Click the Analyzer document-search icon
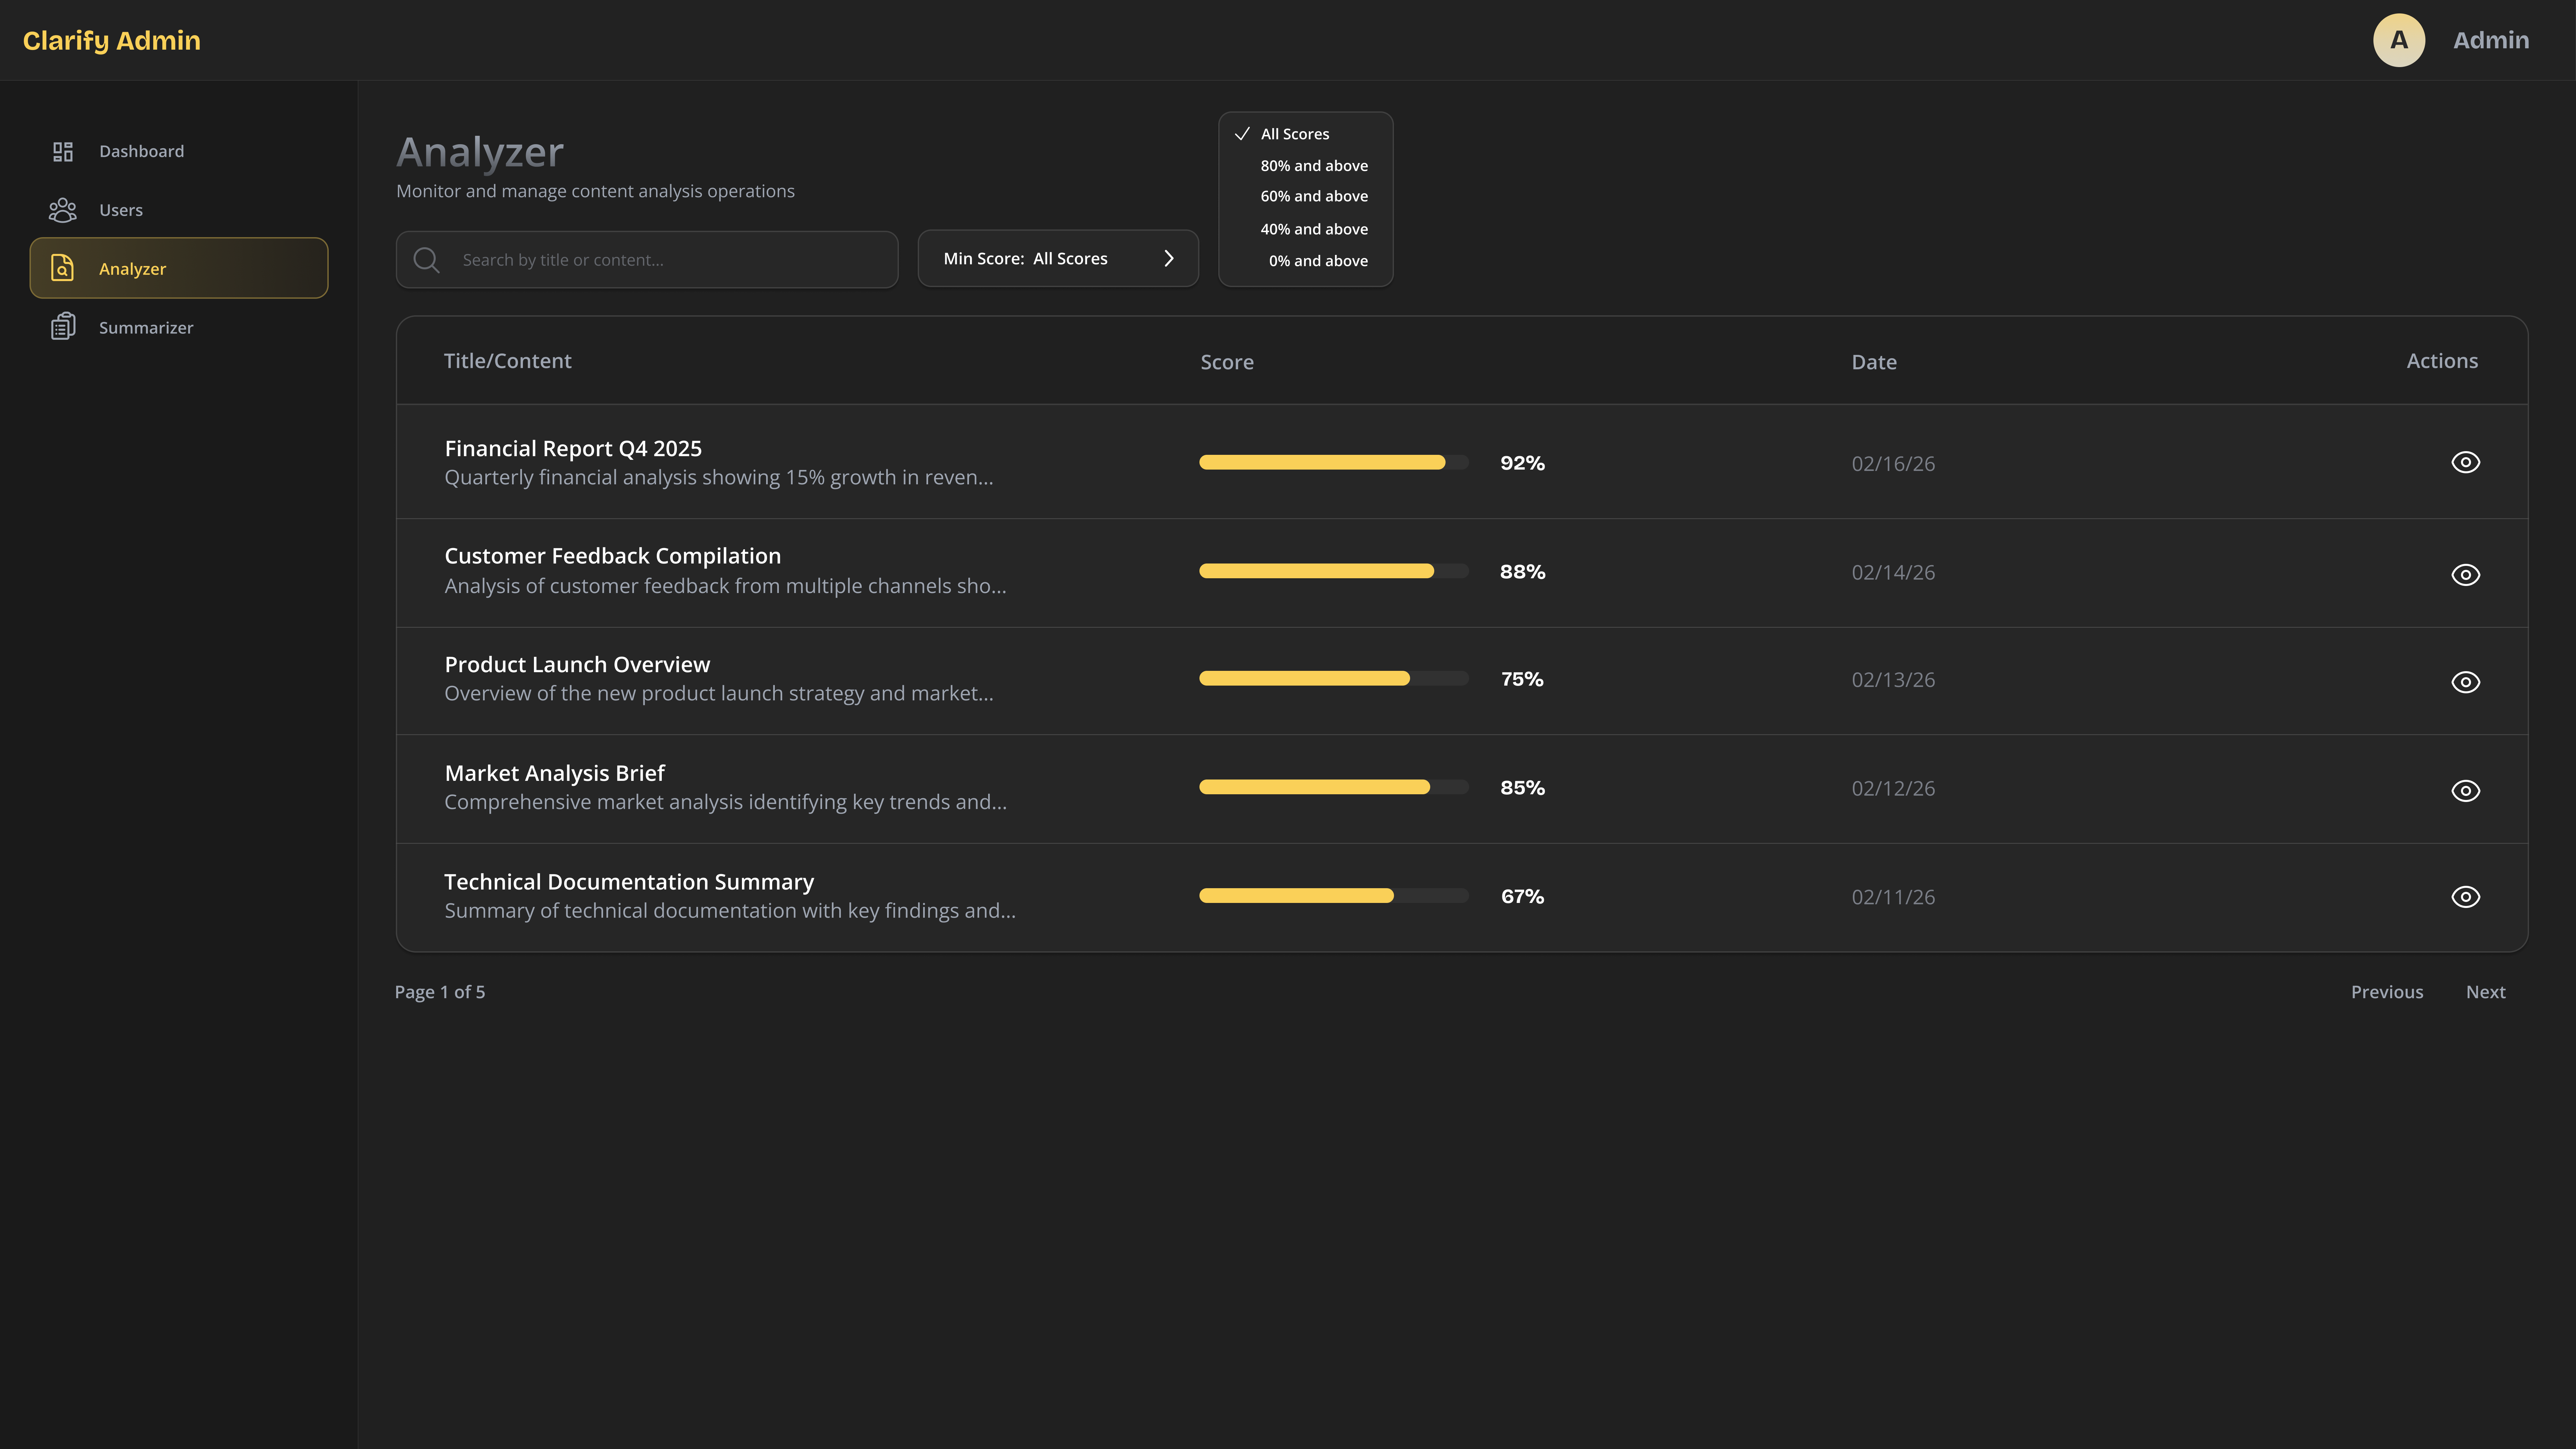Viewport: 2576px width, 1449px height. click(62, 268)
